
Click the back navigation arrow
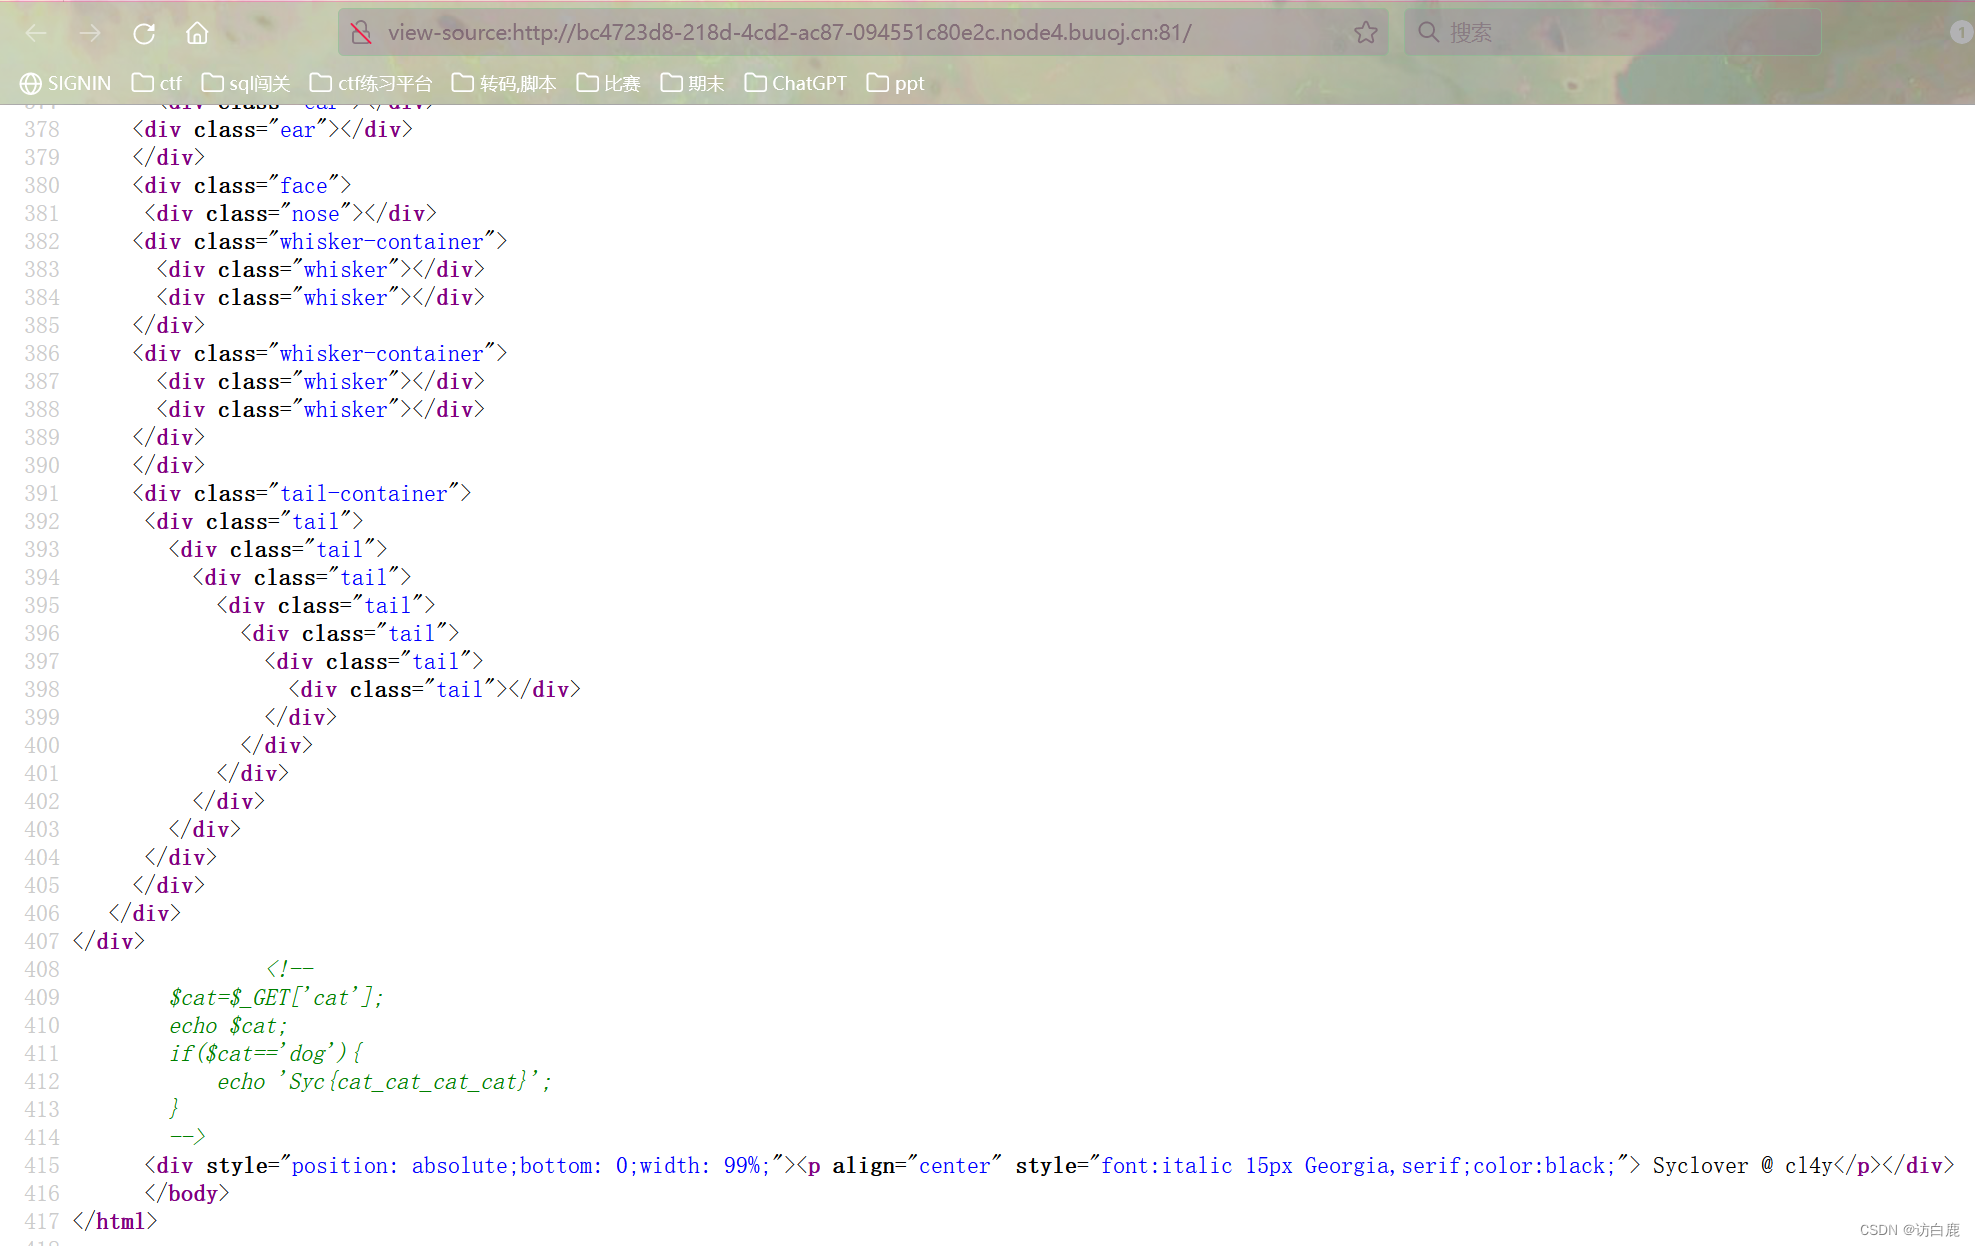[x=36, y=32]
